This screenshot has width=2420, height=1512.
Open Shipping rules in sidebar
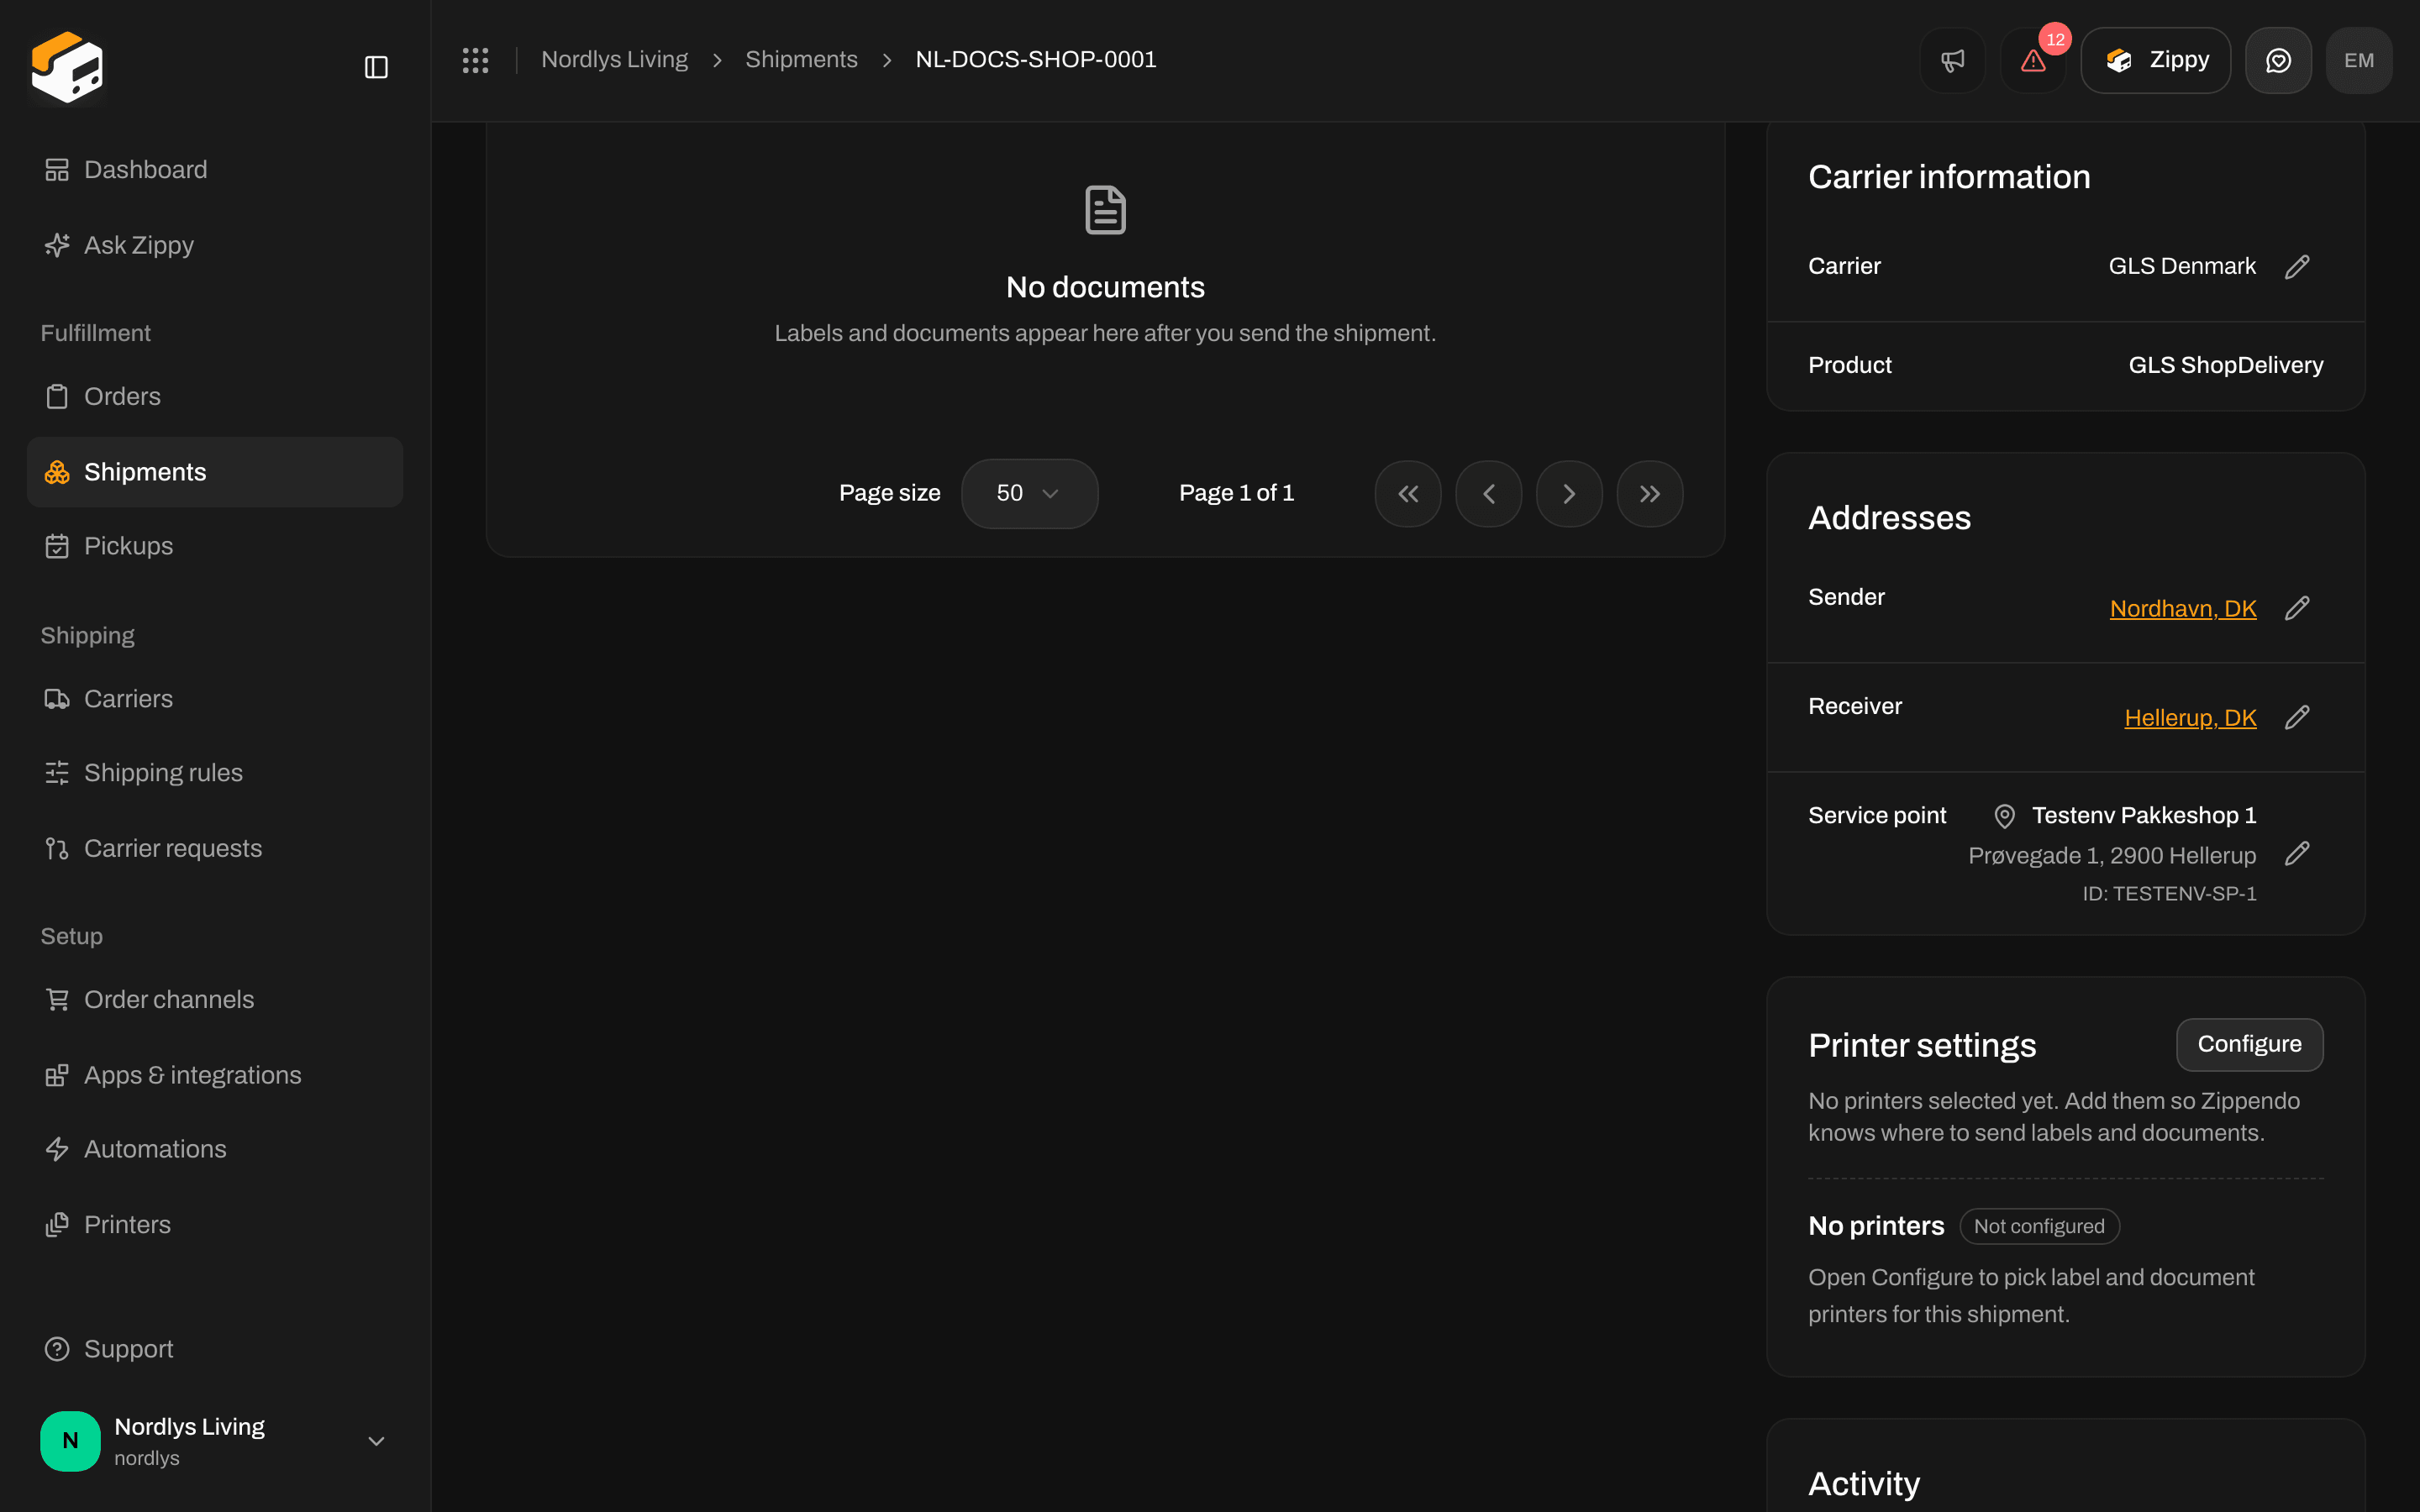pyautogui.click(x=215, y=773)
